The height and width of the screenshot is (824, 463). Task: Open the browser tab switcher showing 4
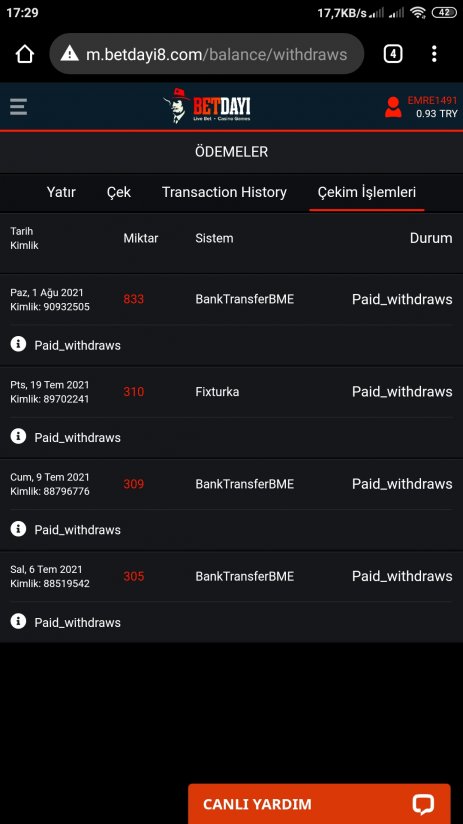(x=393, y=54)
